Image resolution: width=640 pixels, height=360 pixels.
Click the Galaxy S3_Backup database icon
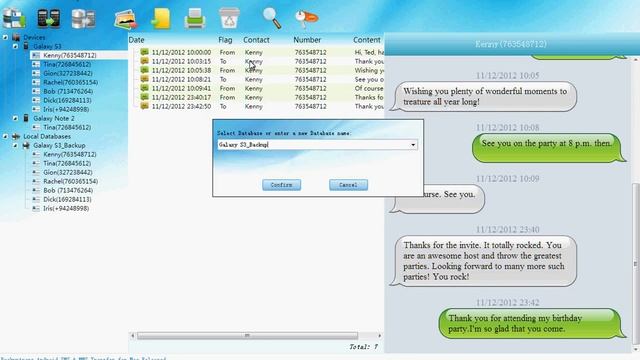pyautogui.click(x=26, y=145)
